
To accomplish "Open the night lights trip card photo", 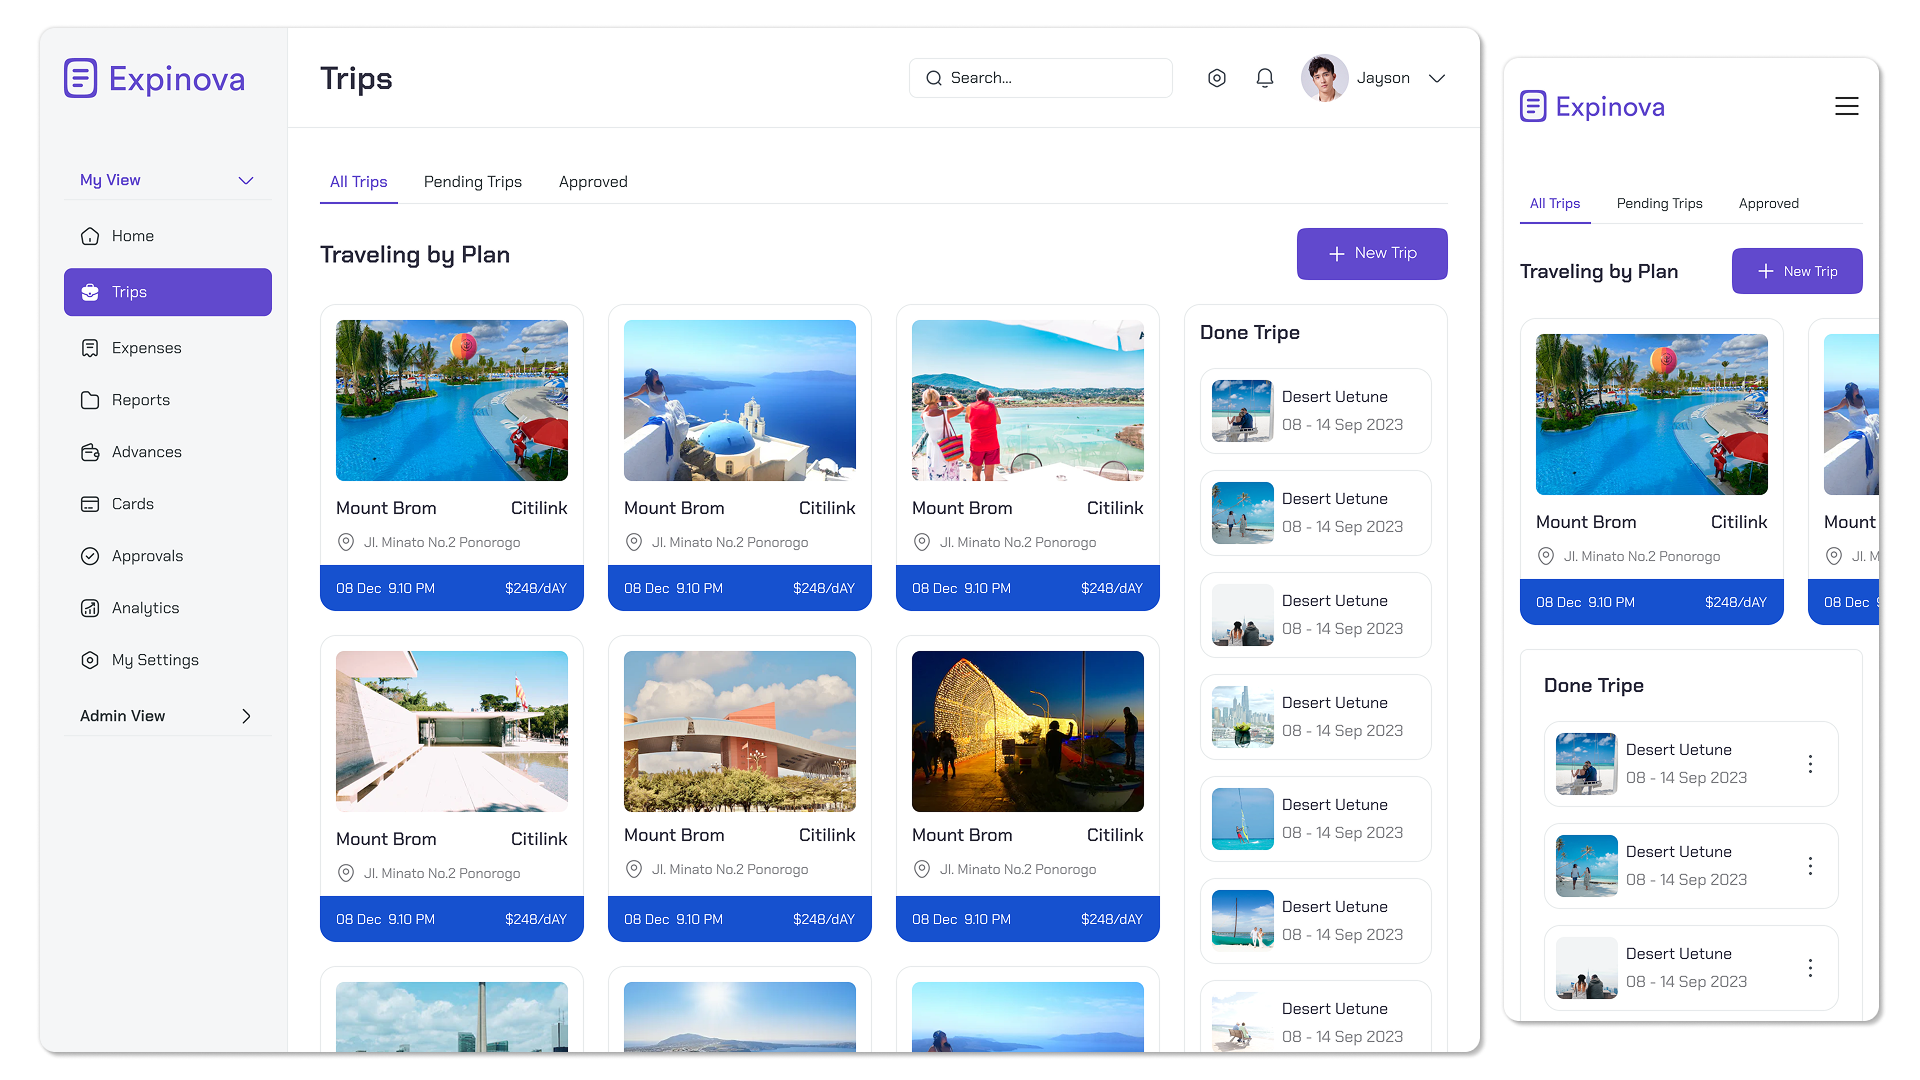I will pos(1028,731).
